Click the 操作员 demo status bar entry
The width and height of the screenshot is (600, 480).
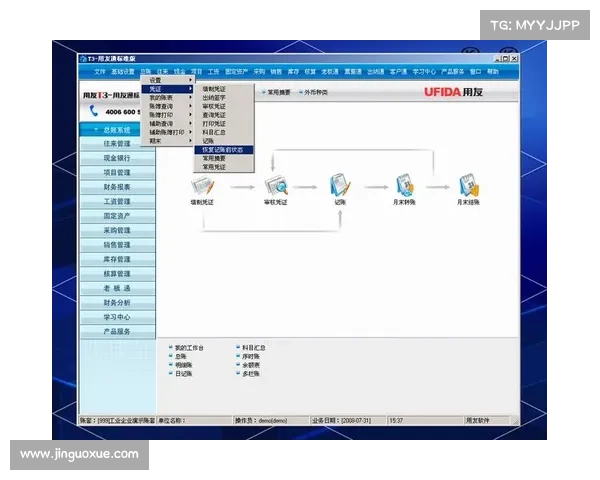point(270,420)
